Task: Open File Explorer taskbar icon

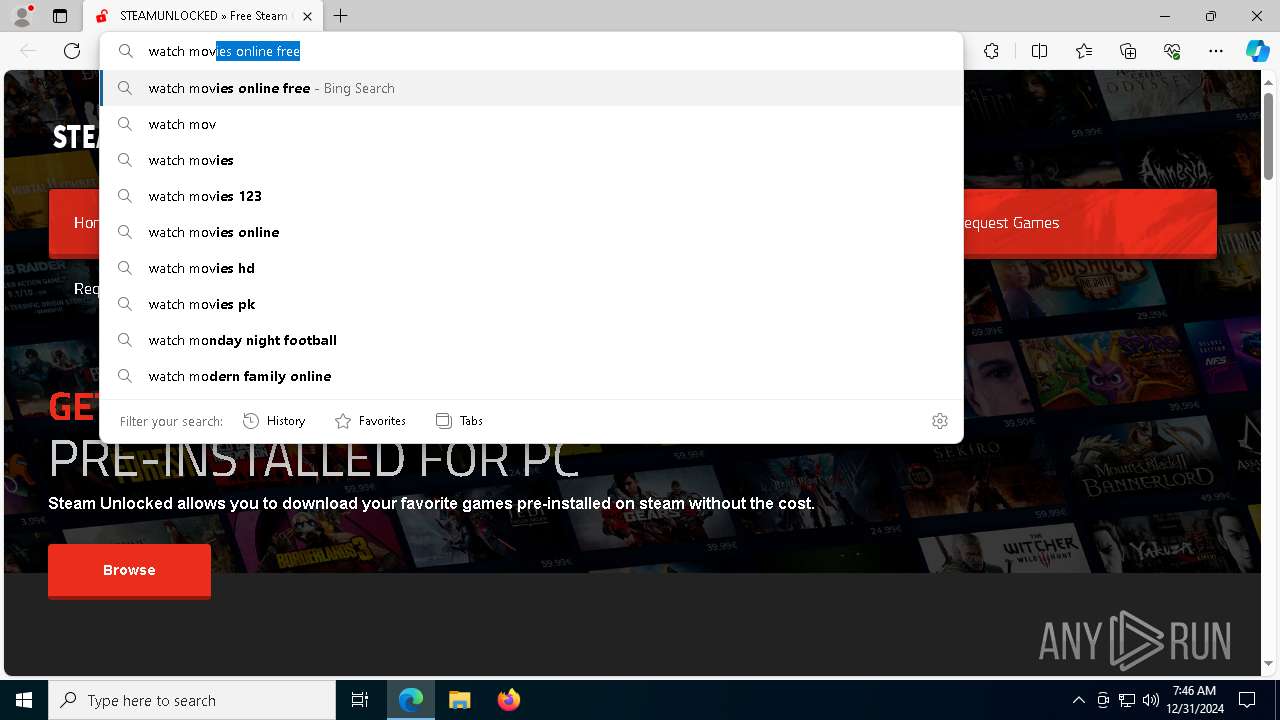Action: [459, 700]
